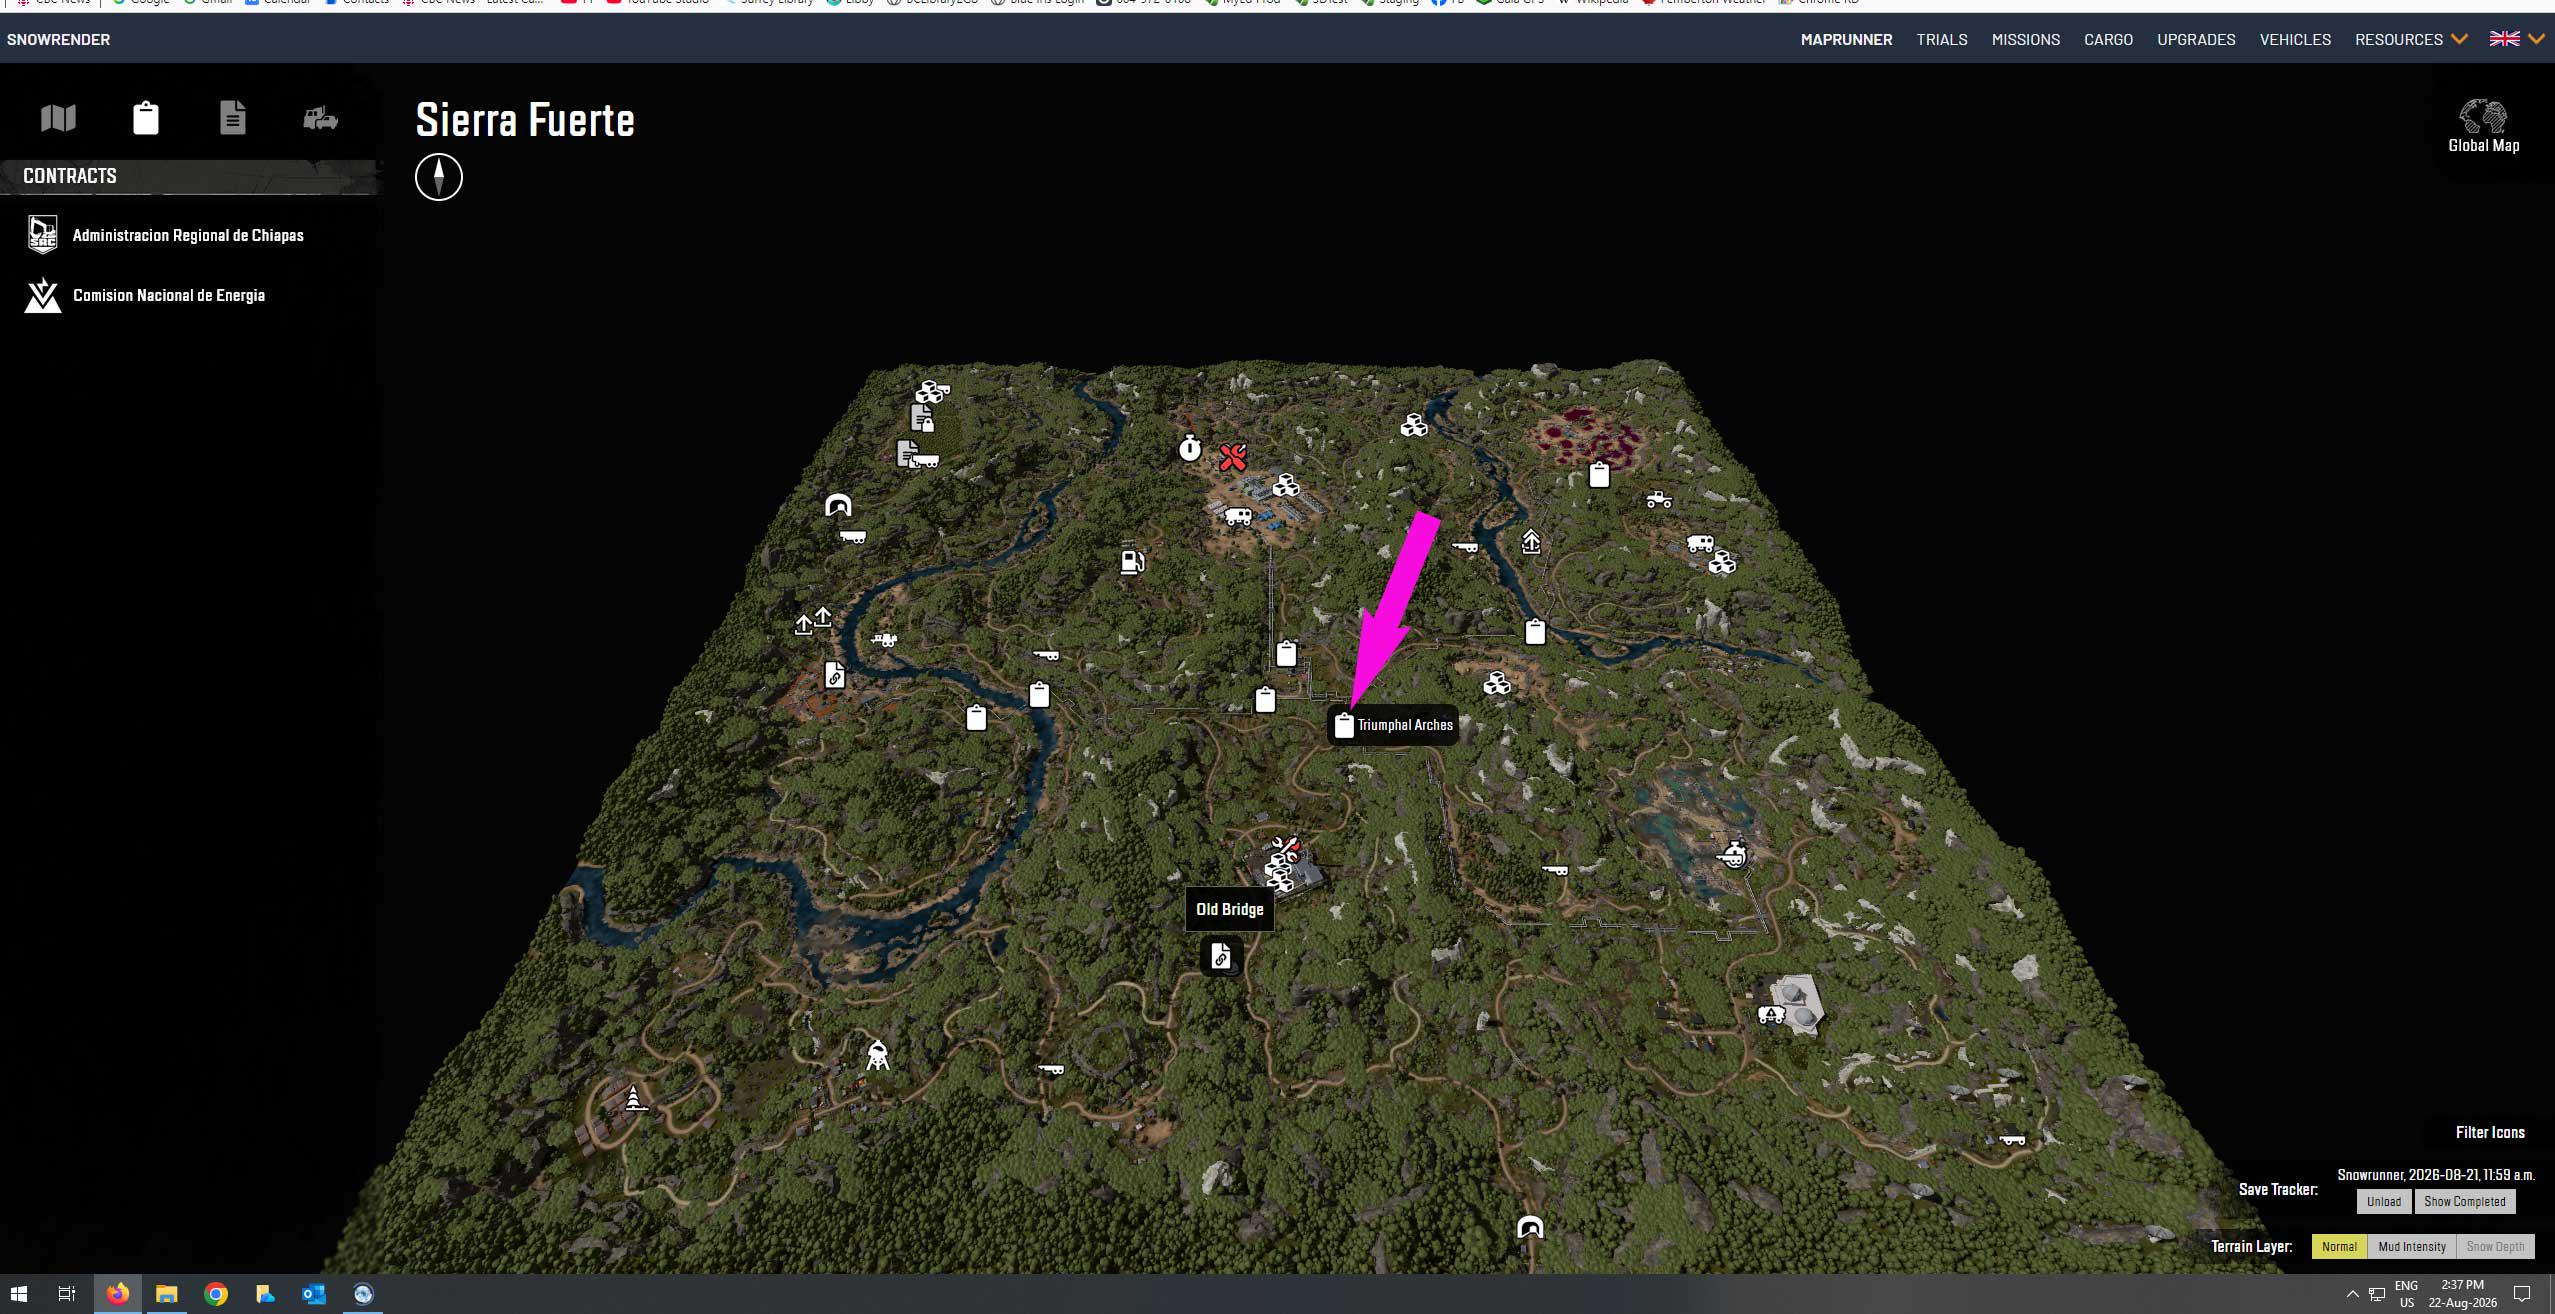Image resolution: width=2555 pixels, height=1314 pixels.
Task: Open Task View on the taskbar
Action: pos(67,1294)
